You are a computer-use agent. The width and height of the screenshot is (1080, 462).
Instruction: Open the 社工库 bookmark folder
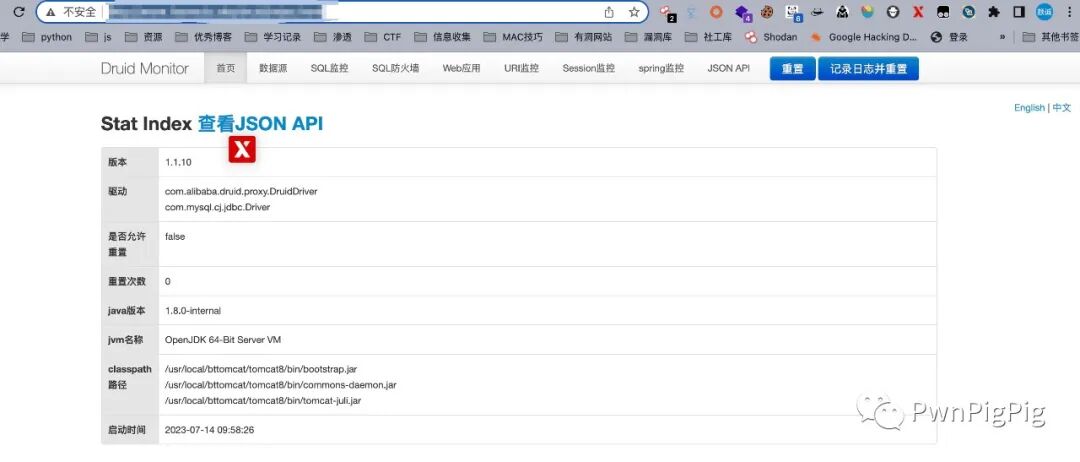click(x=708, y=37)
